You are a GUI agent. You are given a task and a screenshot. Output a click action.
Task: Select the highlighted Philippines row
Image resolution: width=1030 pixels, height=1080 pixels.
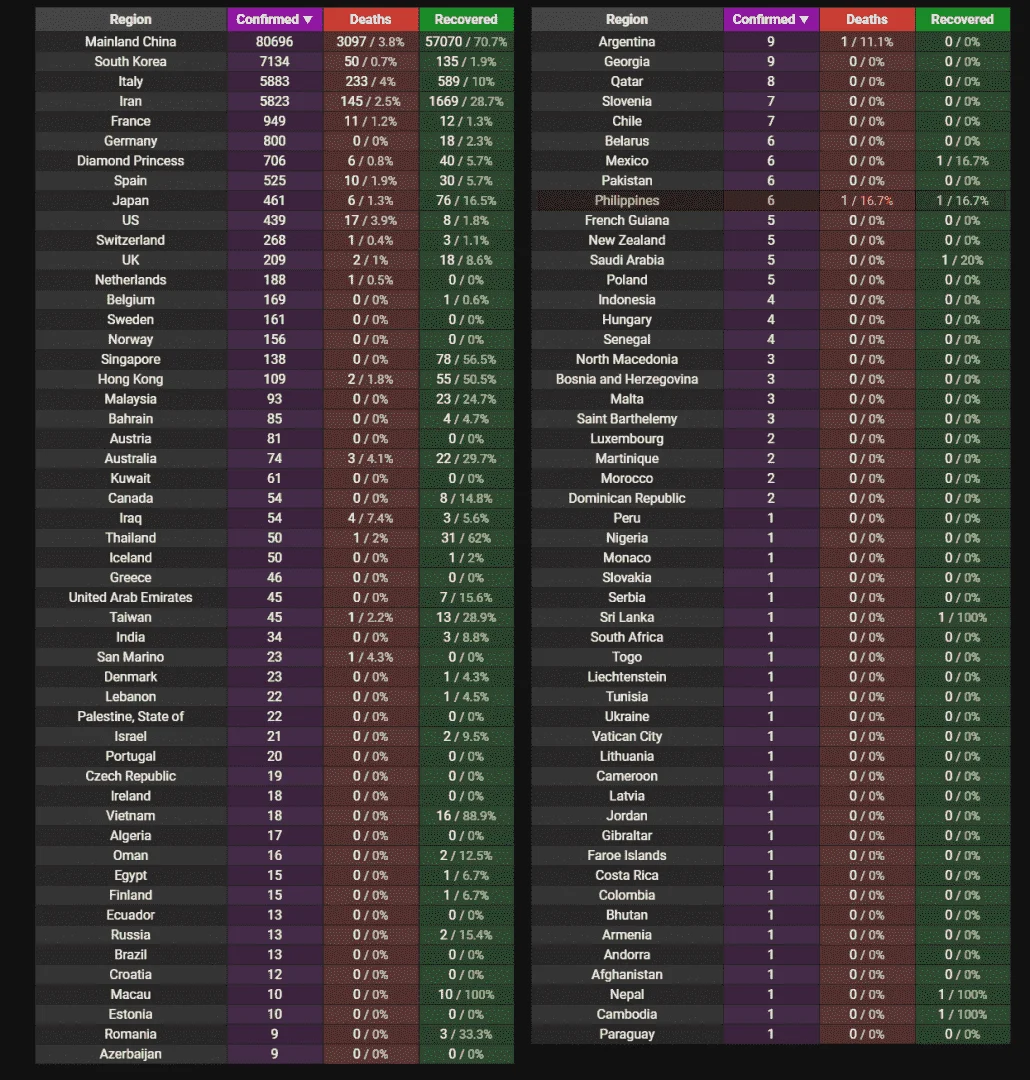tap(771, 200)
